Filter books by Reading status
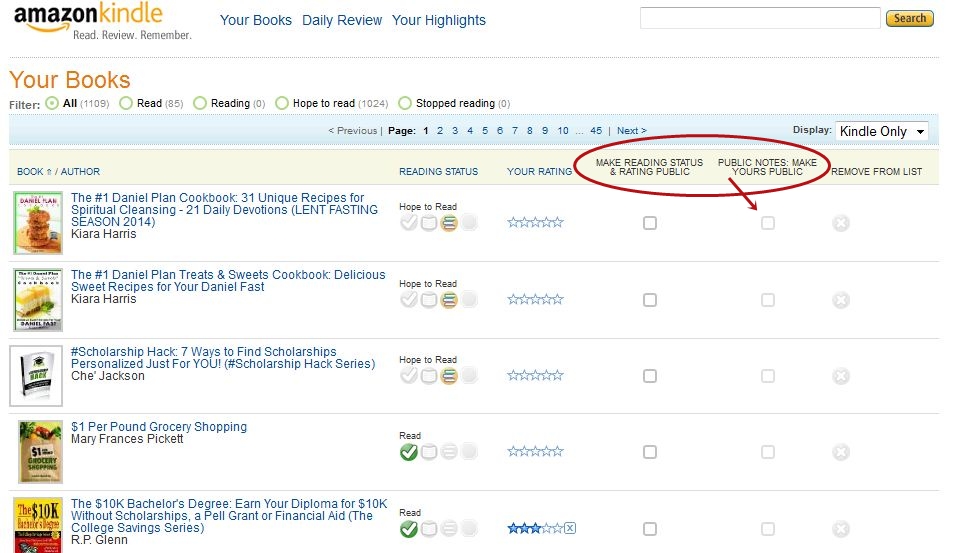954x553 pixels. click(x=200, y=103)
